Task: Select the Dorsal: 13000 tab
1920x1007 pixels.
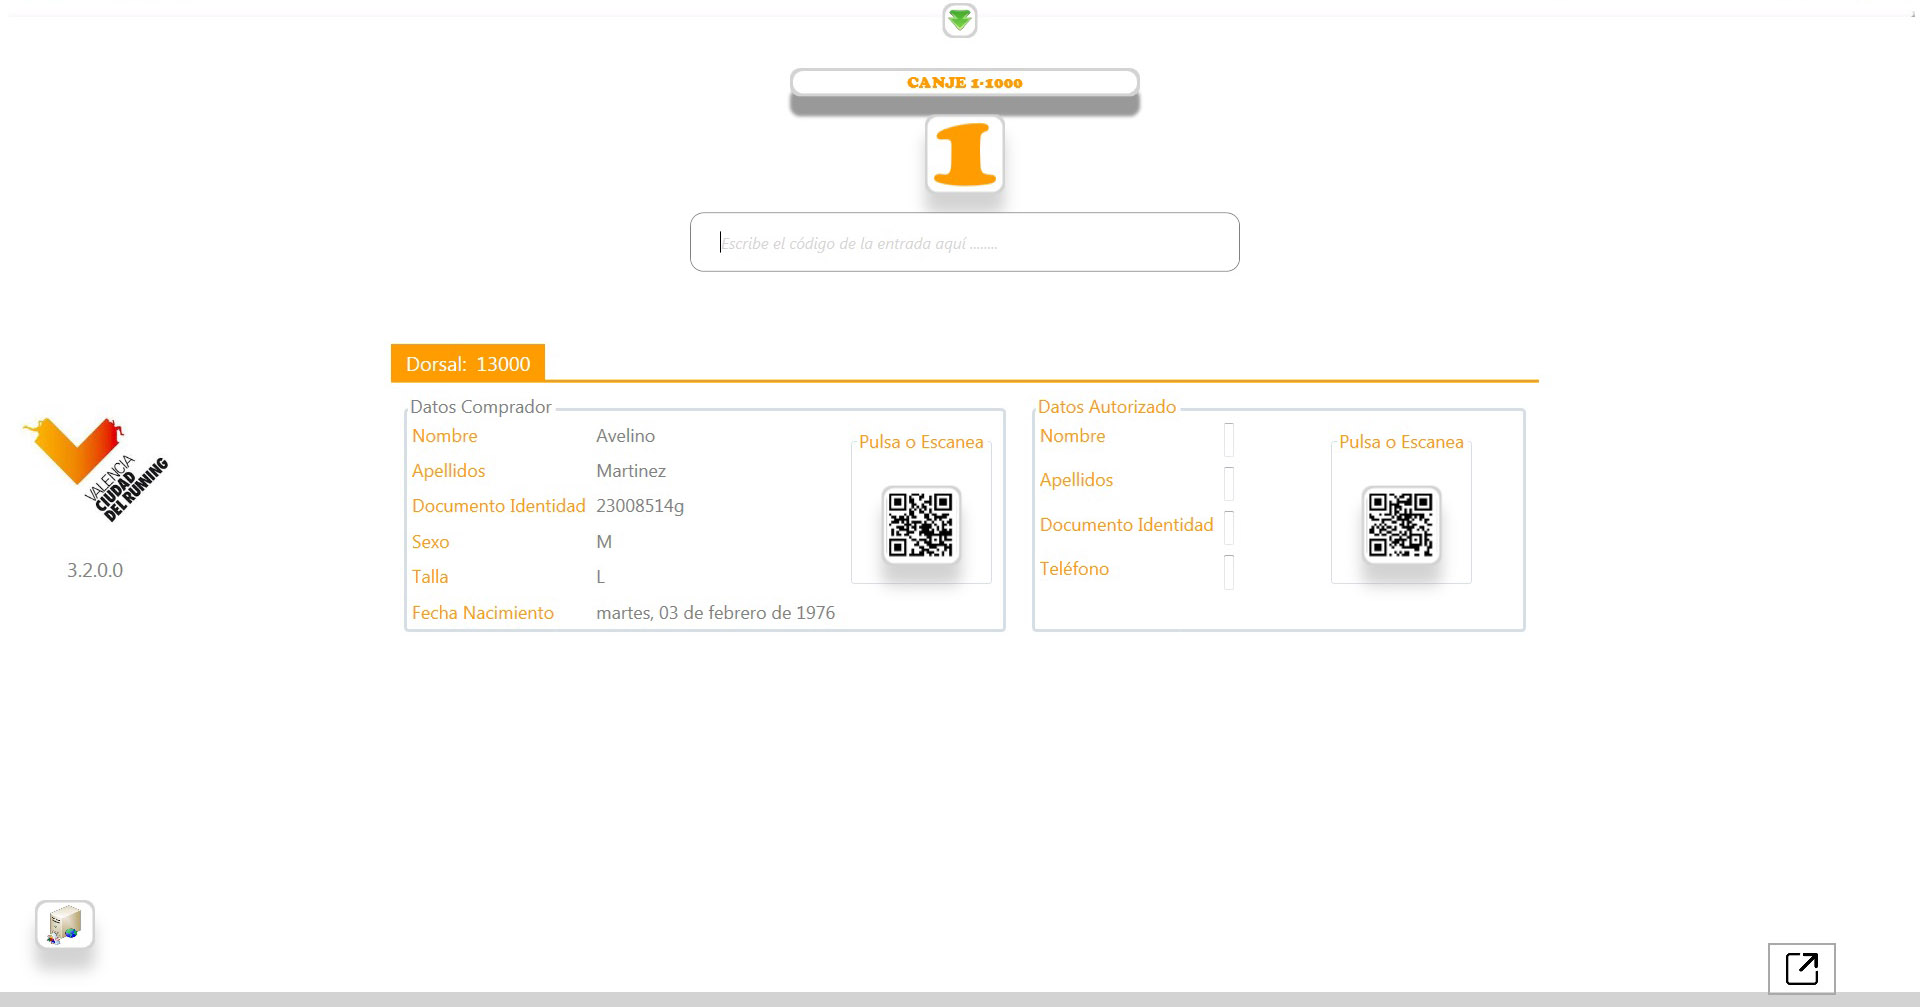Action: click(468, 364)
